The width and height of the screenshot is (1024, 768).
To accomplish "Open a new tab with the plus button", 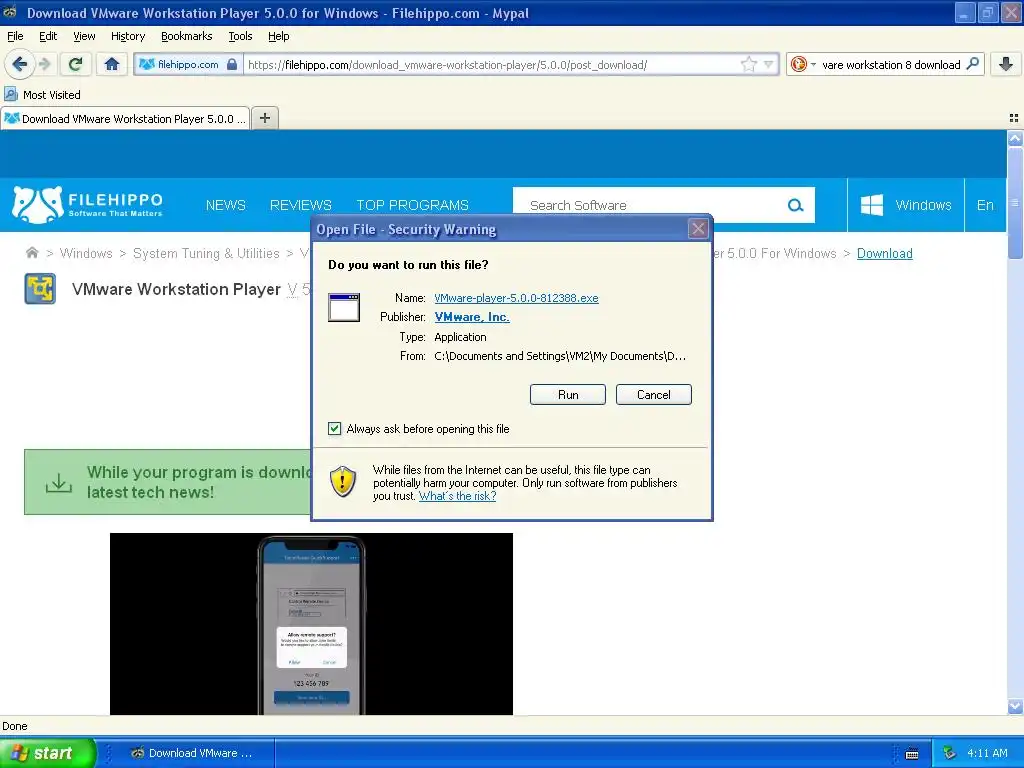I will point(264,118).
